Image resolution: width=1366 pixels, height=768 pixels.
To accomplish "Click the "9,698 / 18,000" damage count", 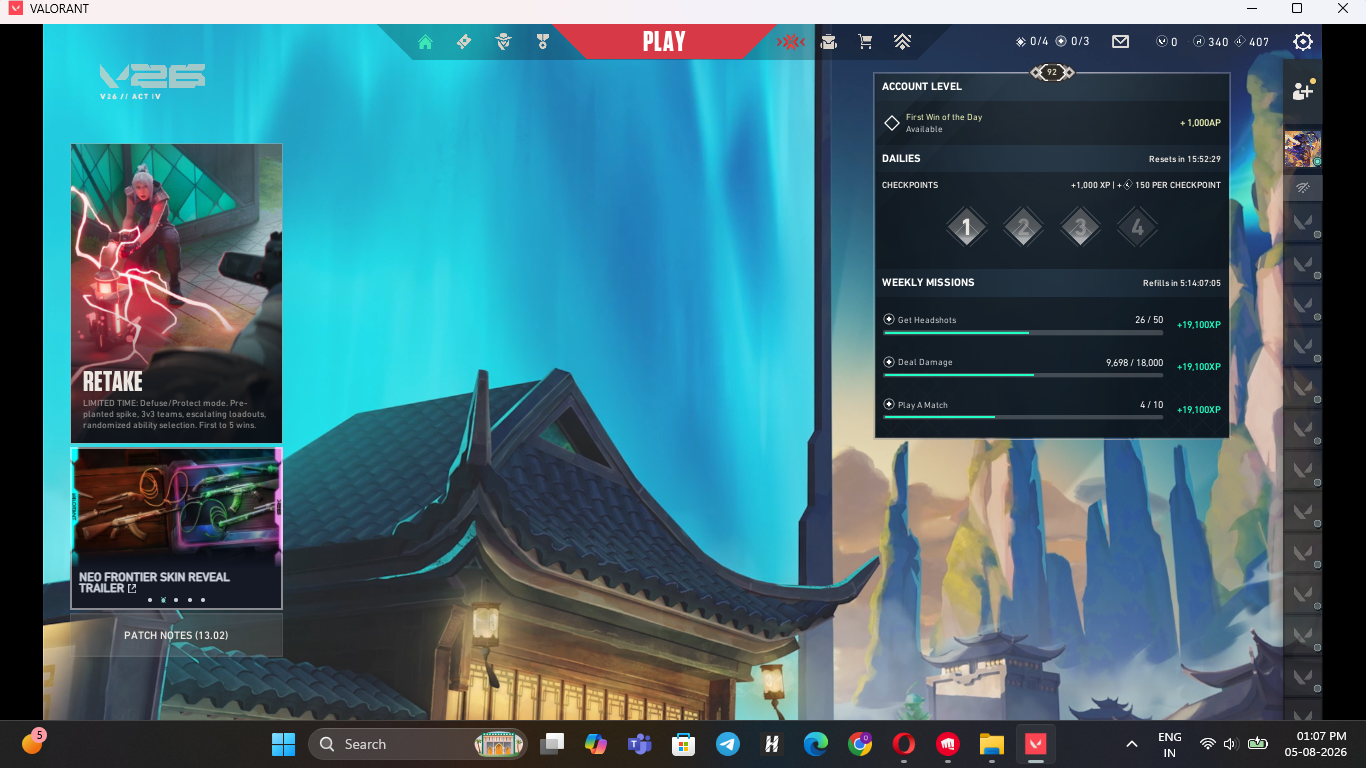I will [1134, 362].
